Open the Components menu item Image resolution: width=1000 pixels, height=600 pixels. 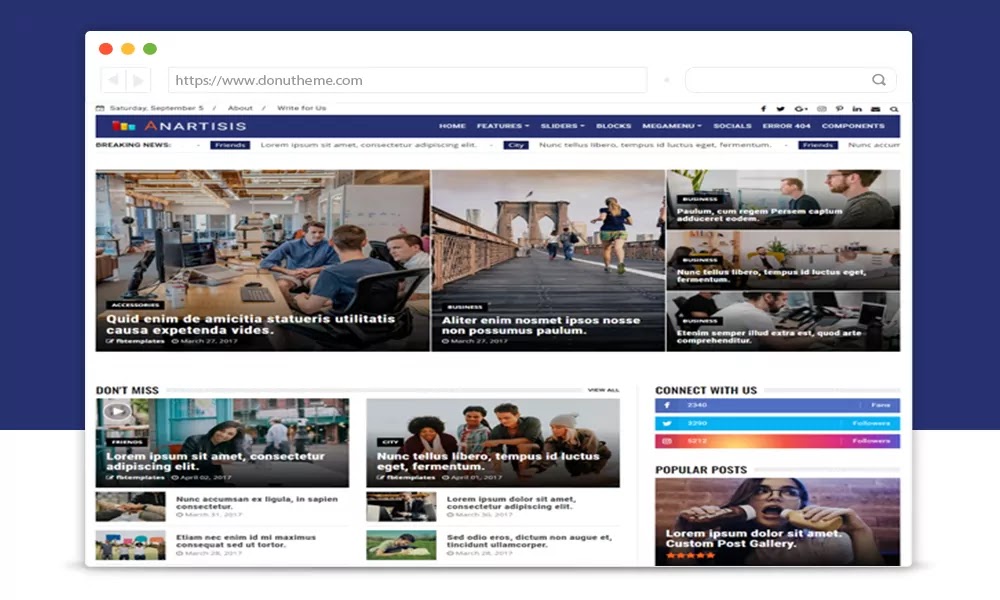(x=853, y=126)
